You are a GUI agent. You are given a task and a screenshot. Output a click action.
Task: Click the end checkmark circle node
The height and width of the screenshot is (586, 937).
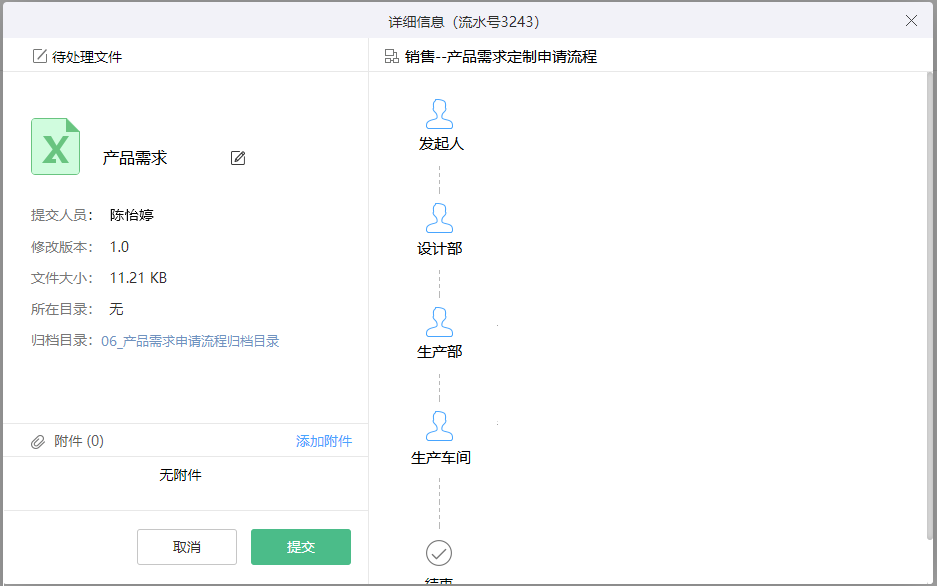439,552
